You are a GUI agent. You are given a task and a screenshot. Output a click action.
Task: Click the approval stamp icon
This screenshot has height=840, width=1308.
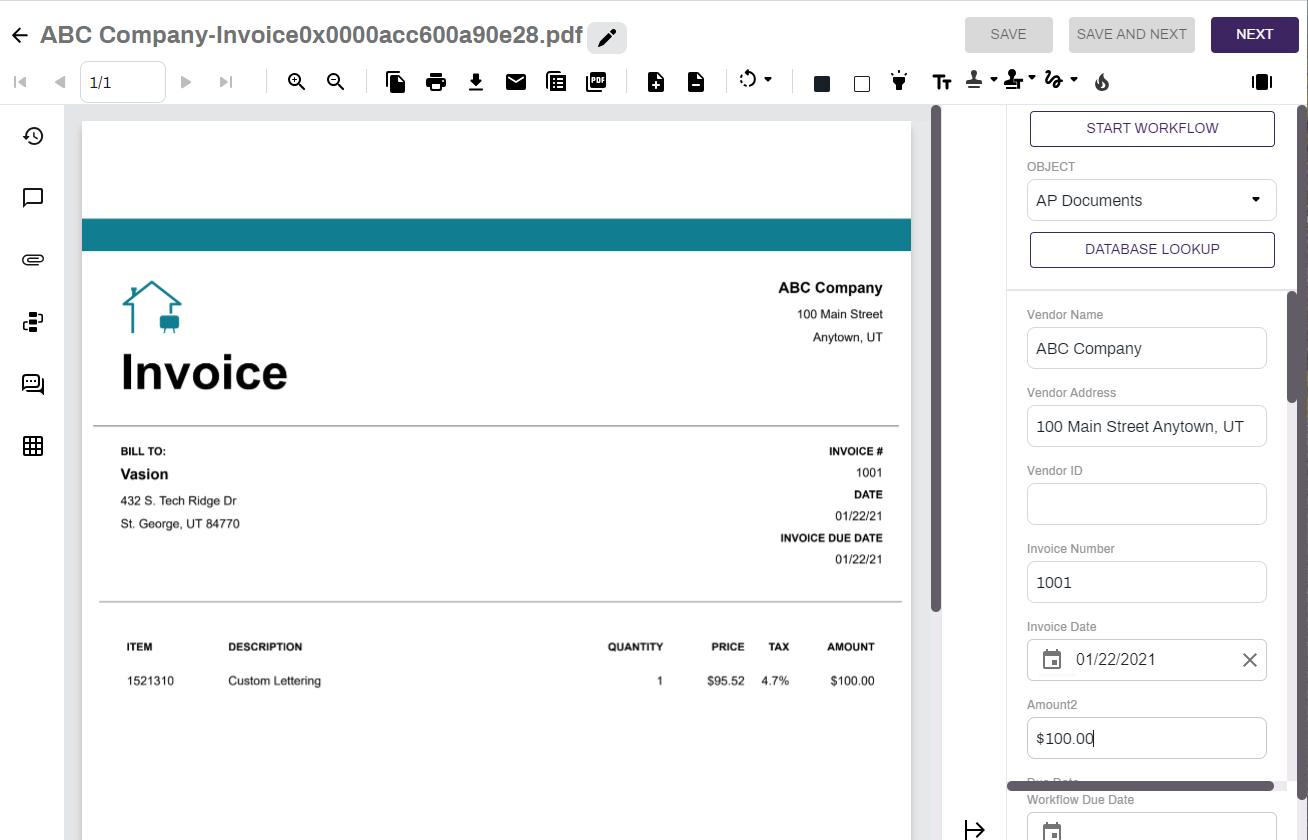[x=1013, y=79]
